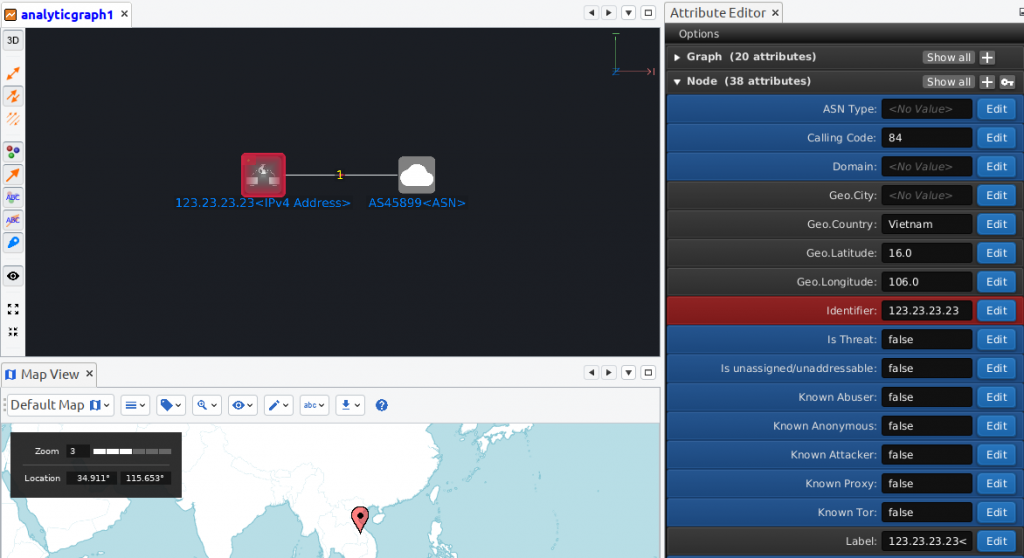This screenshot has width=1024, height=558.
Task: Collapse the Node attributes section
Action: click(x=677, y=82)
